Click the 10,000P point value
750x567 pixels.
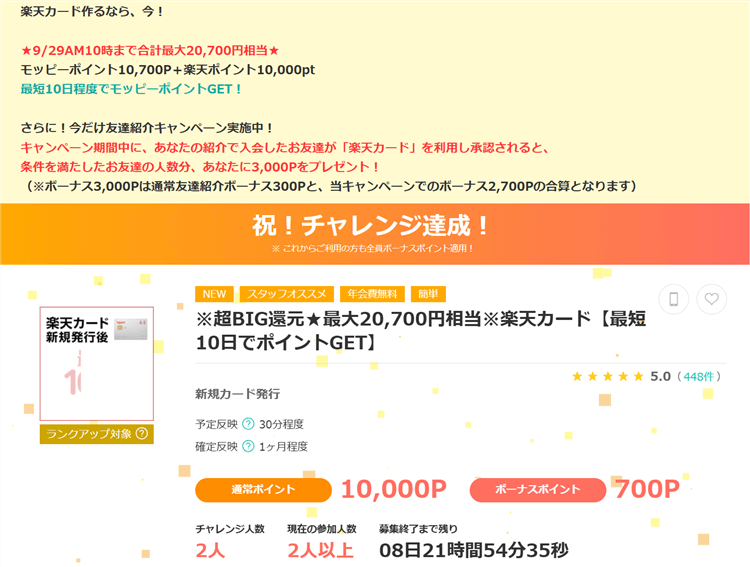[393, 489]
